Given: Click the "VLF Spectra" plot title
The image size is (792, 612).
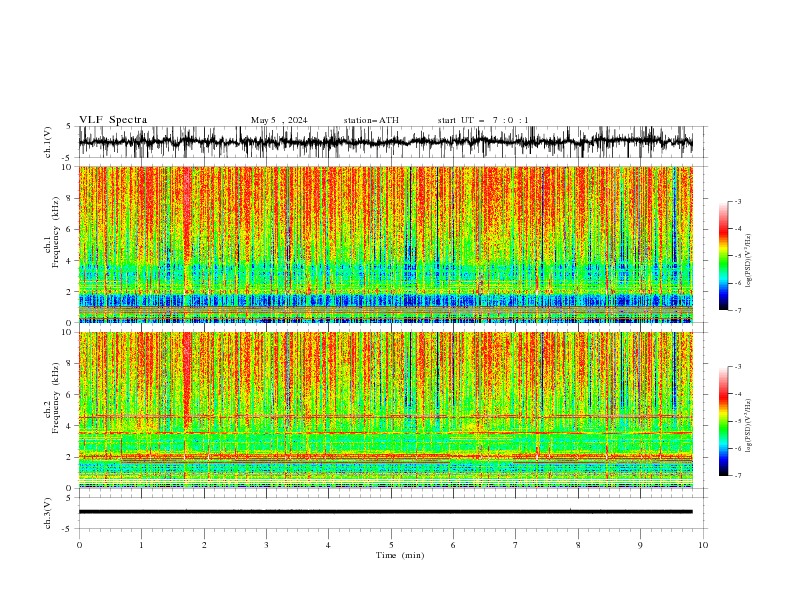Looking at the screenshot, I should 113,120.
